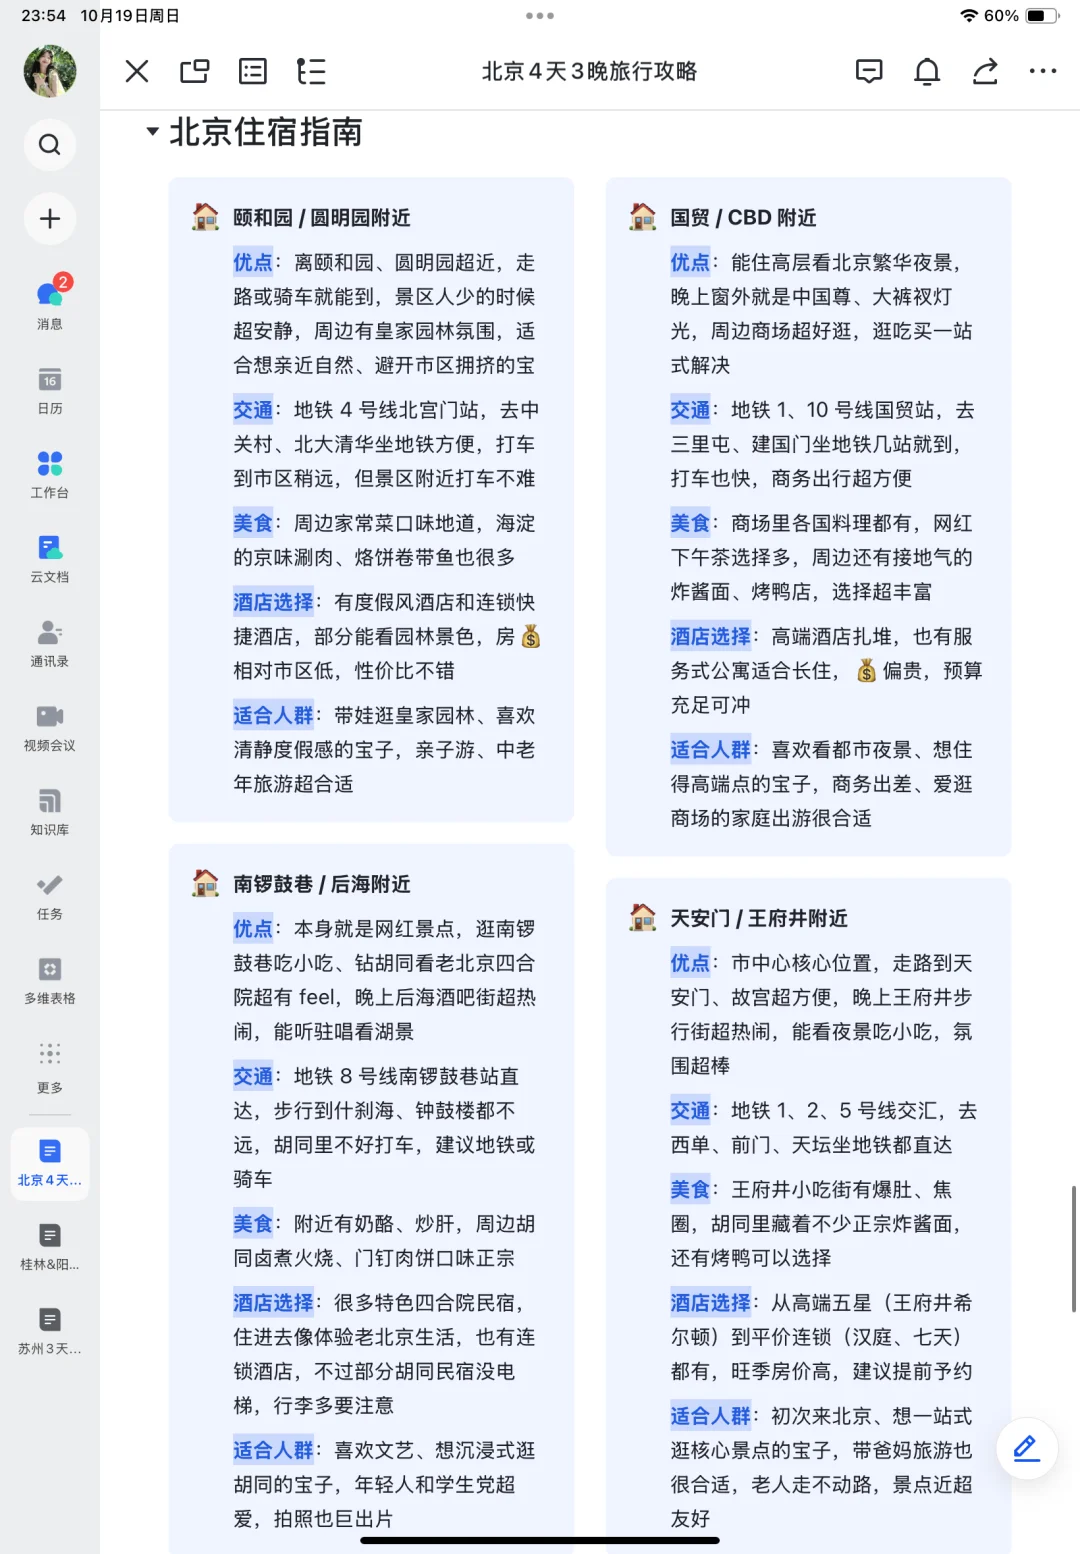Tap the profile avatar at top left
1080x1554 pixels.
point(49,71)
